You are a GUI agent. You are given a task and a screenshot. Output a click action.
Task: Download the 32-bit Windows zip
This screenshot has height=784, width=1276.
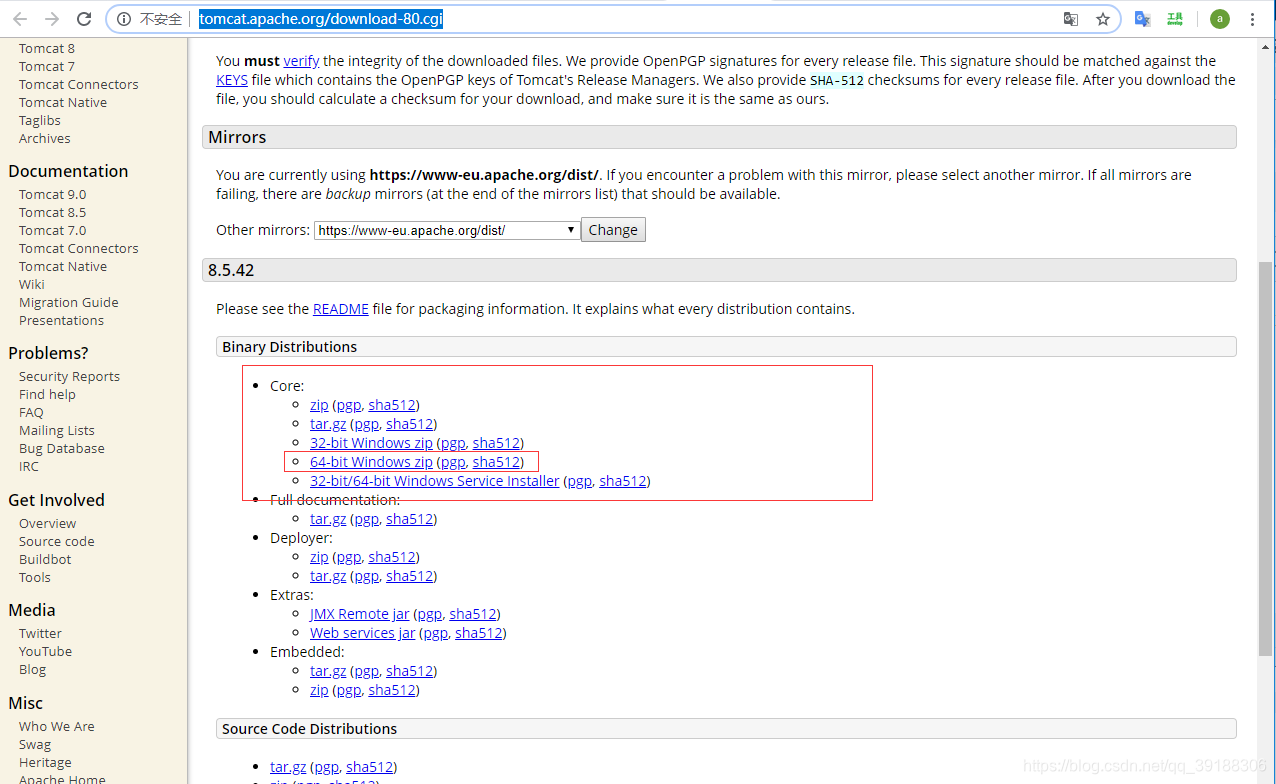(x=371, y=443)
